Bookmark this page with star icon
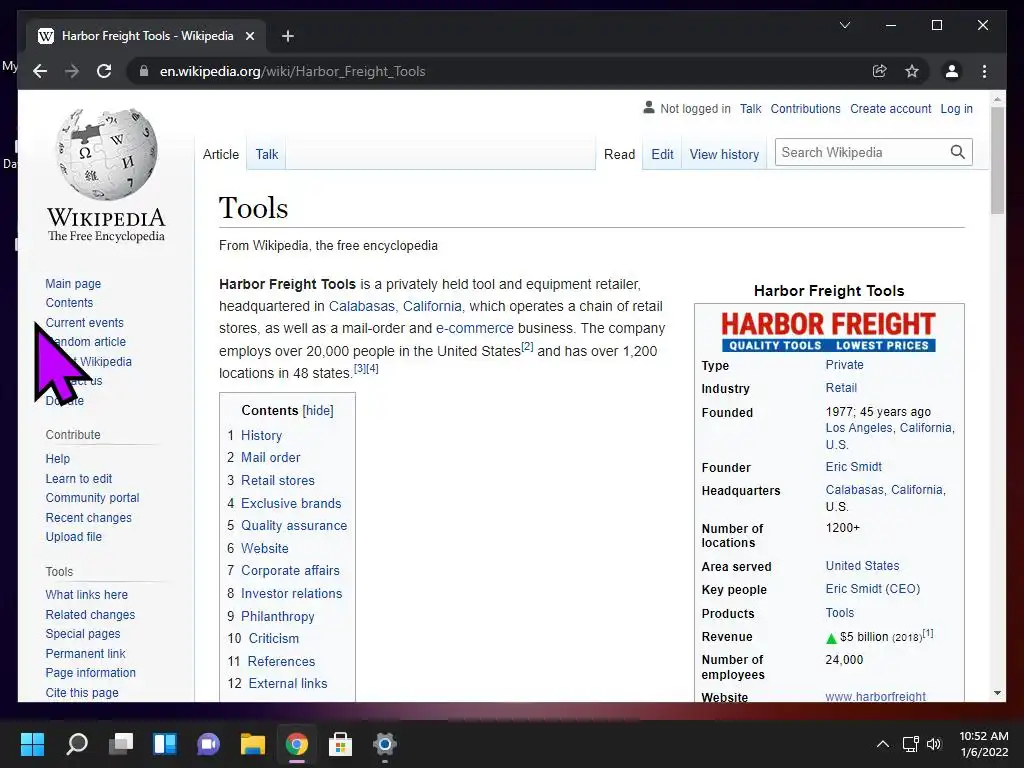The image size is (1024, 768). (x=912, y=71)
